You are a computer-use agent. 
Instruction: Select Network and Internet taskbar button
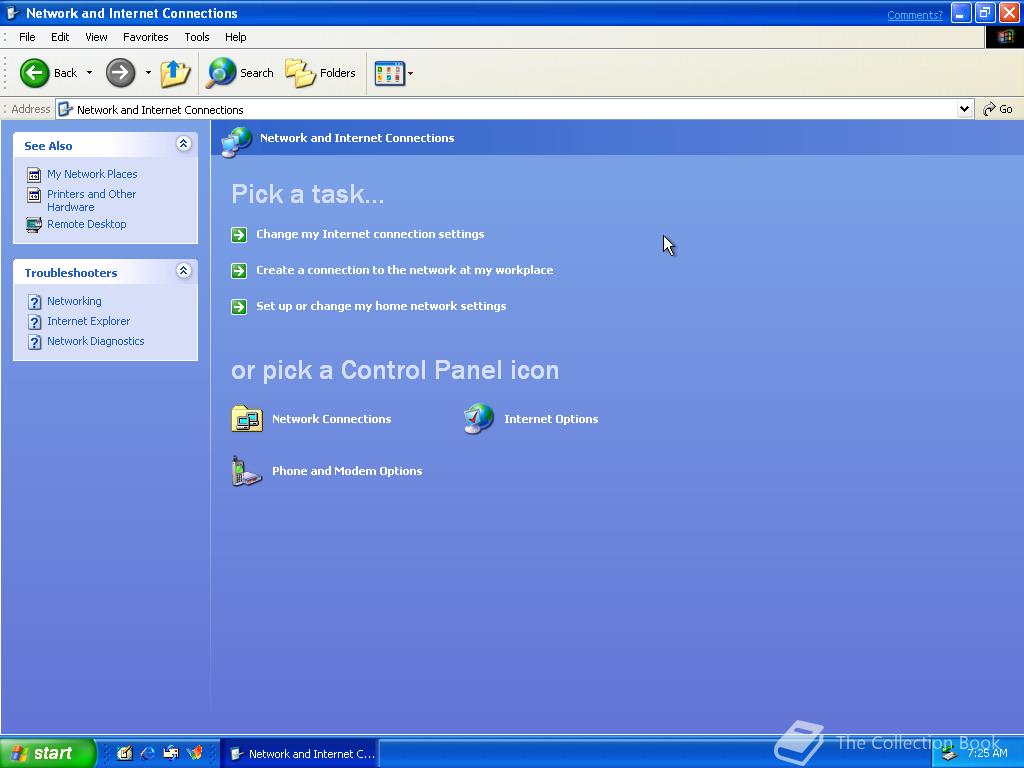(x=300, y=753)
